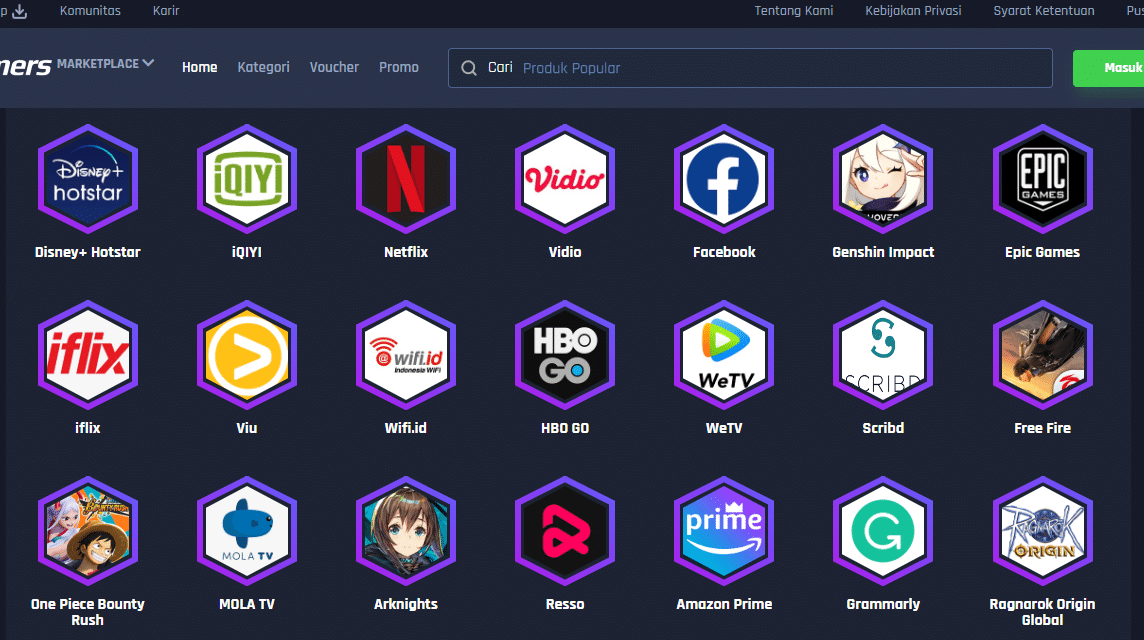Click the Arknights character icon

tap(406, 531)
